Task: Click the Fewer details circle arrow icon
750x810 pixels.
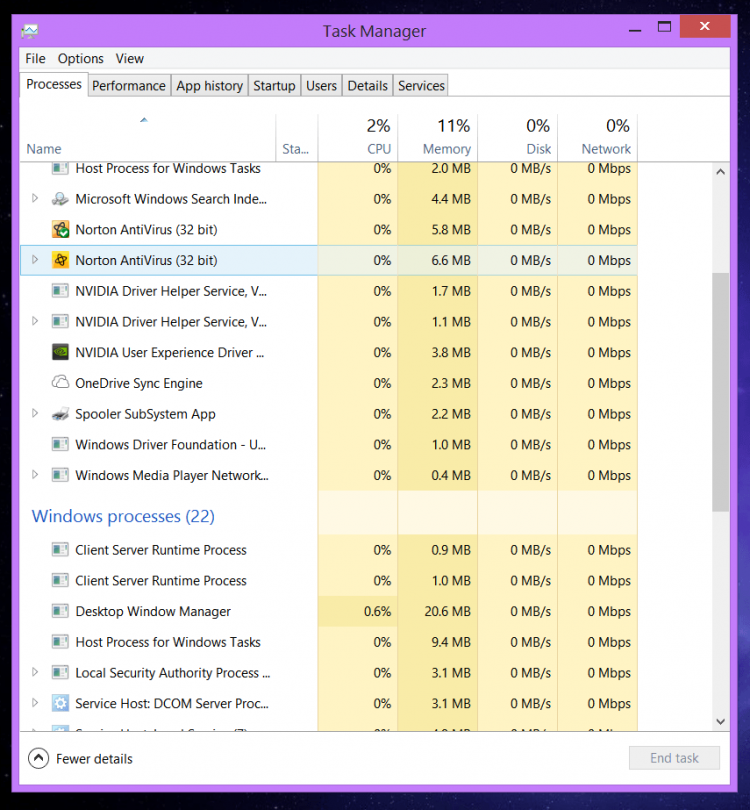Action: coord(38,758)
